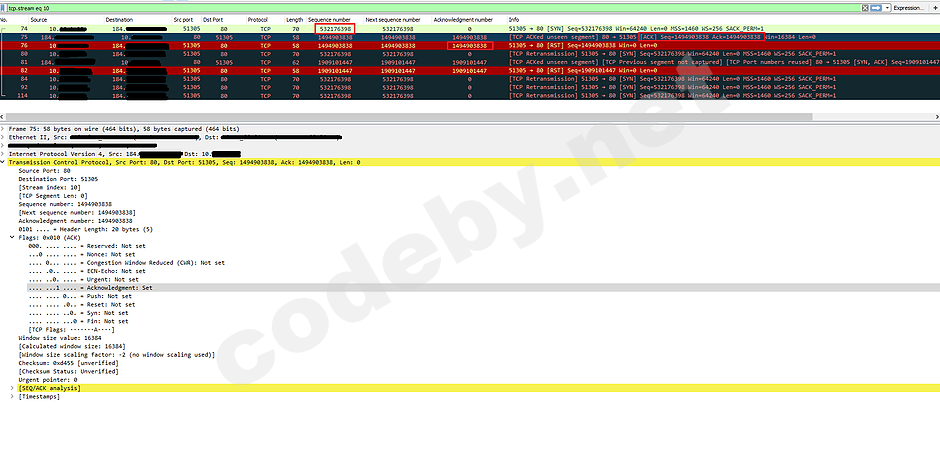Expand the [SEQ/ACK analysis] node
The width and height of the screenshot is (940, 456).
(13, 388)
